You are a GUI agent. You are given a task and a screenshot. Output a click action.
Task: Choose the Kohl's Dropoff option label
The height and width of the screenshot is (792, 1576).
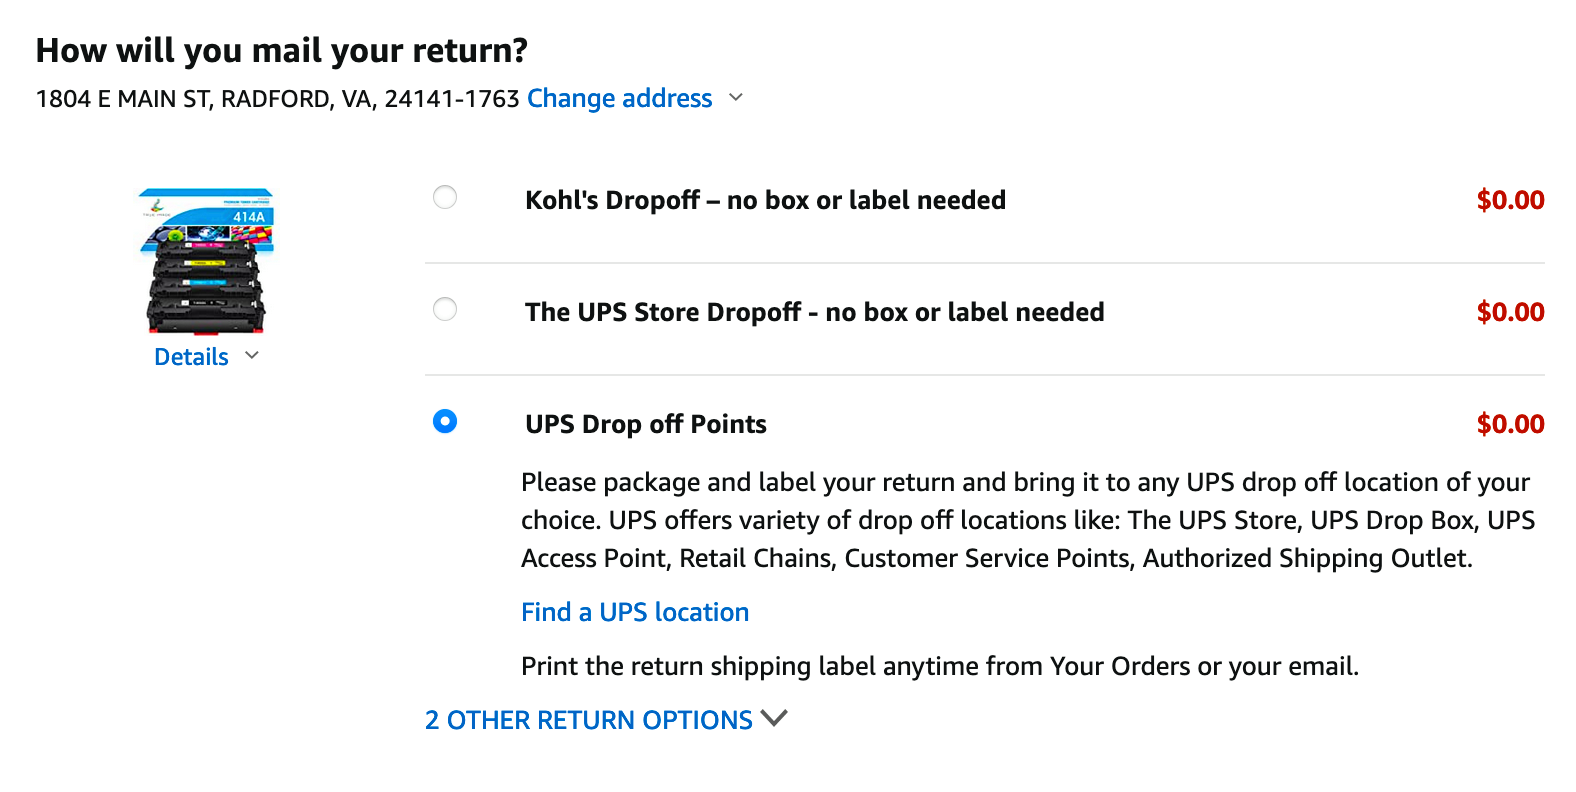765,200
